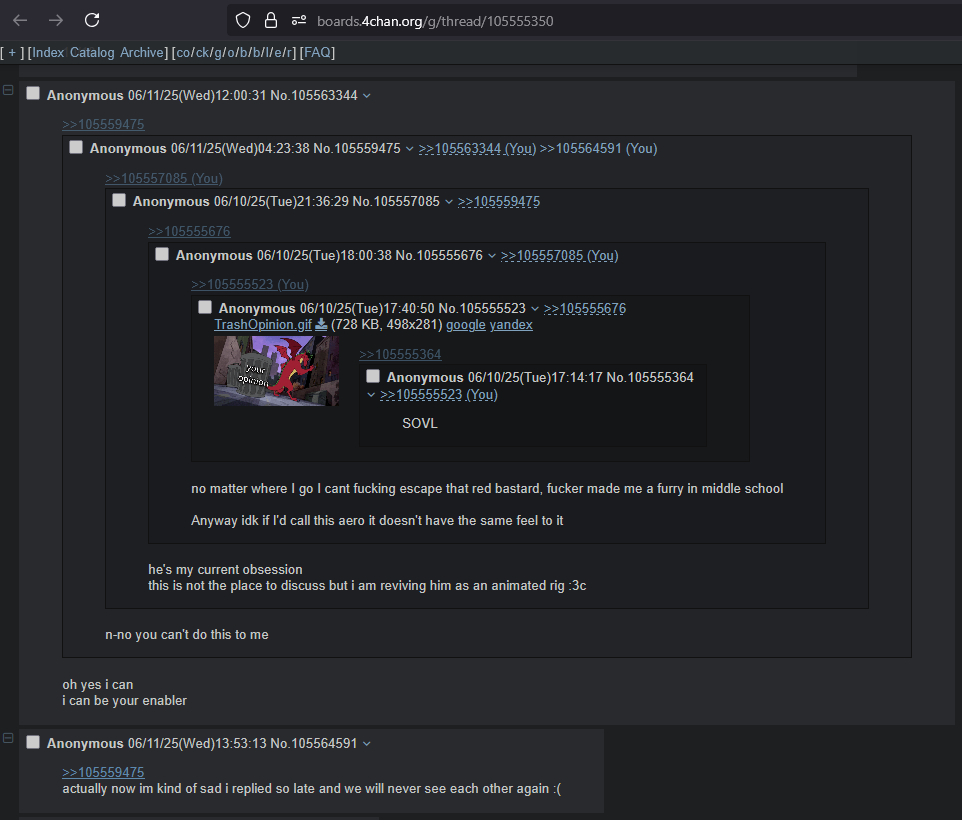This screenshot has width=962, height=820.
Task: Tick checkbox of post No.105559475
Action: (x=76, y=147)
